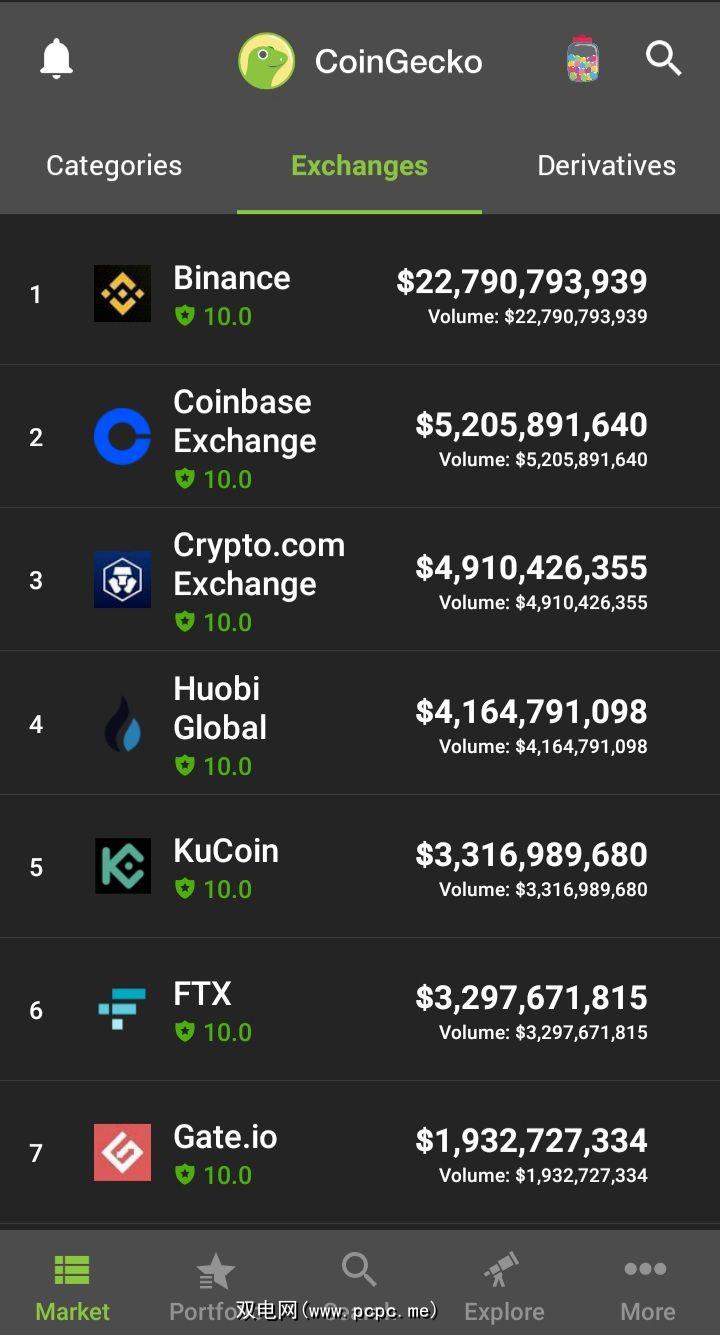
Task: Tap the FTX exchange name
Action: point(202,994)
